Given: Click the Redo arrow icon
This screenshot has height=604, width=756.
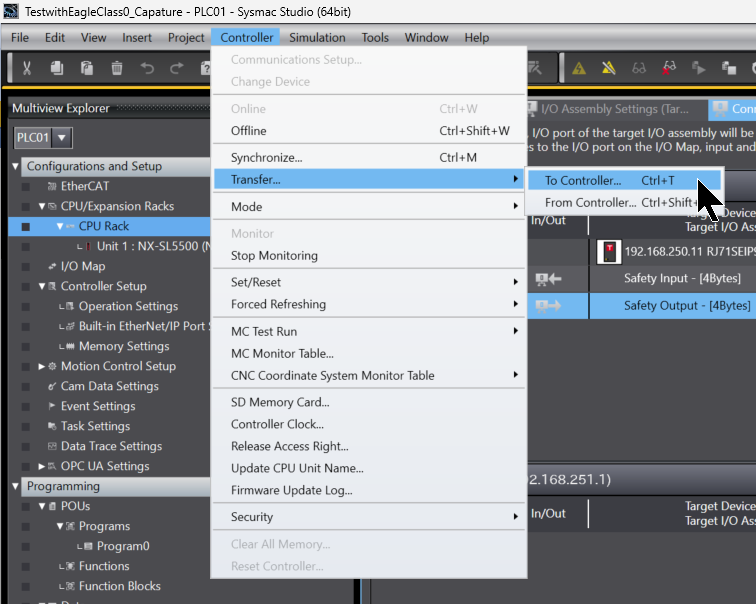Looking at the screenshot, I should tap(177, 68).
